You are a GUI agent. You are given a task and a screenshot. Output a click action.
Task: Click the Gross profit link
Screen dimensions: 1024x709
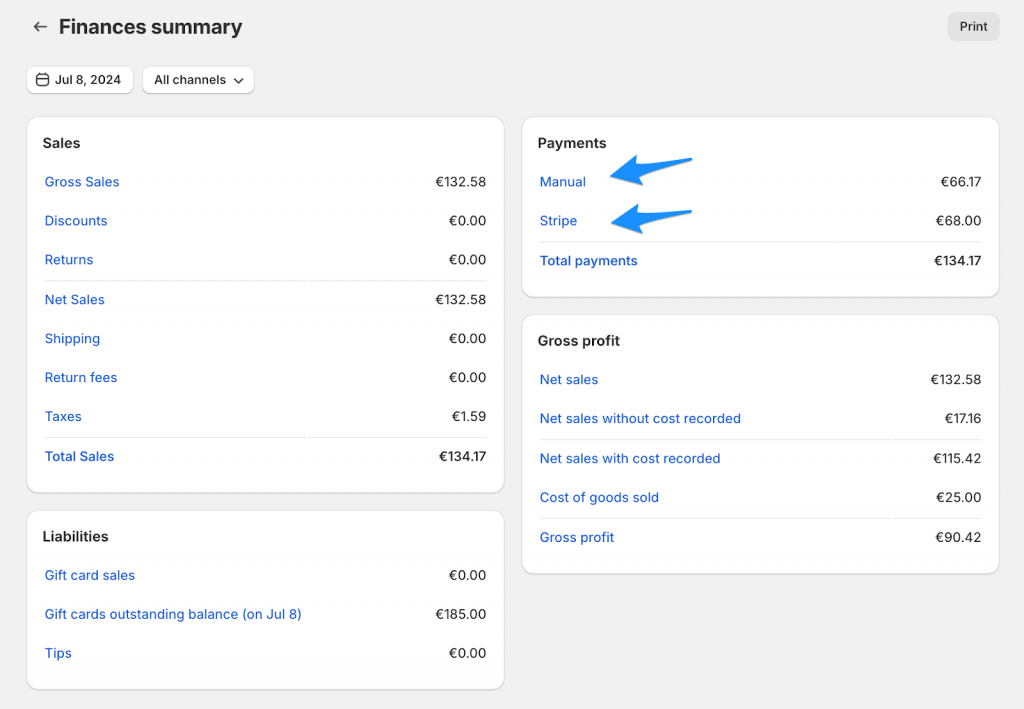577,538
